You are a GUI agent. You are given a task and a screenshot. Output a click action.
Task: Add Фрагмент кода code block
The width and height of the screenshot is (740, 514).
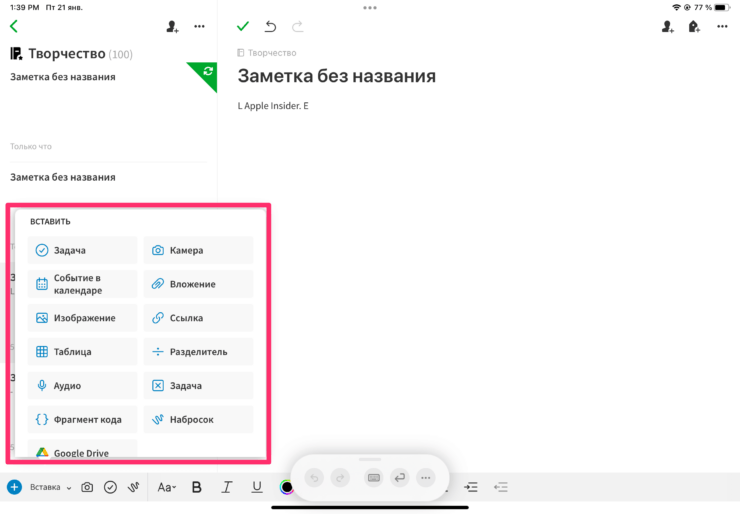click(x=82, y=419)
